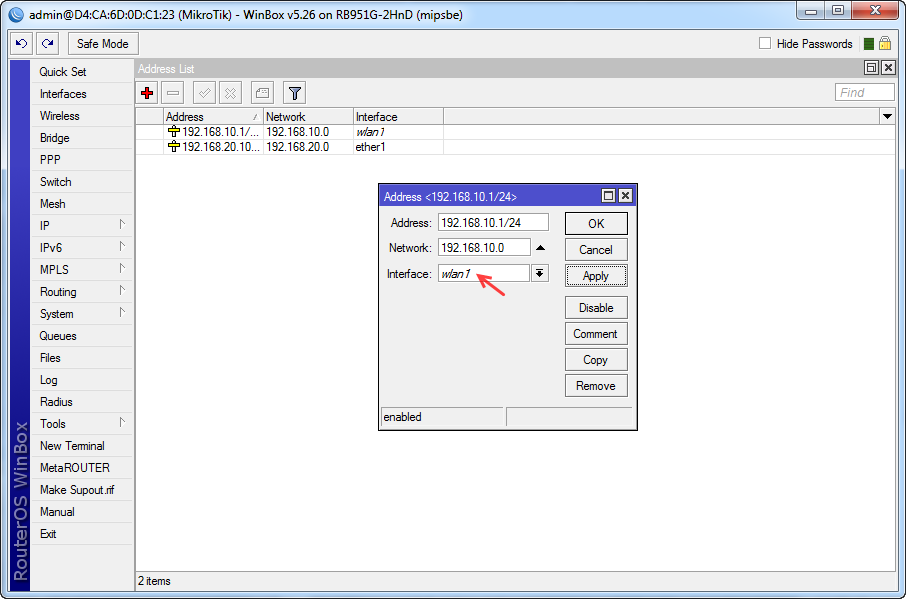Click yellow address icon of 192.168.10.1 row

[x=173, y=132]
